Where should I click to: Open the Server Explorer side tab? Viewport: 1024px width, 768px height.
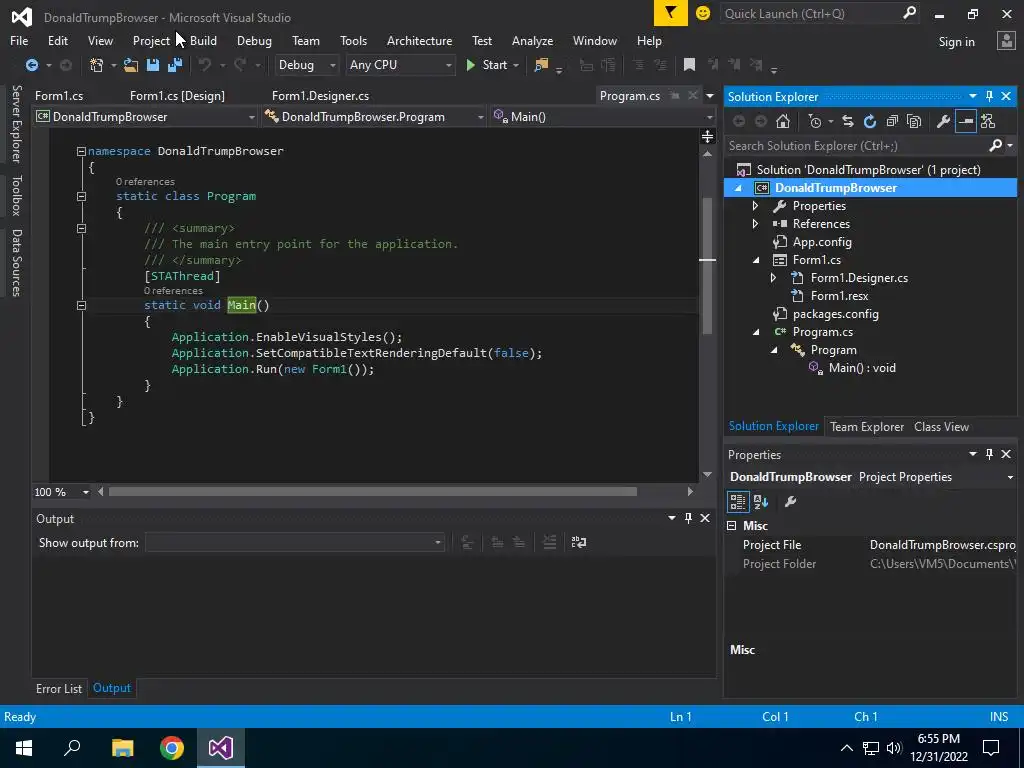pos(17,123)
